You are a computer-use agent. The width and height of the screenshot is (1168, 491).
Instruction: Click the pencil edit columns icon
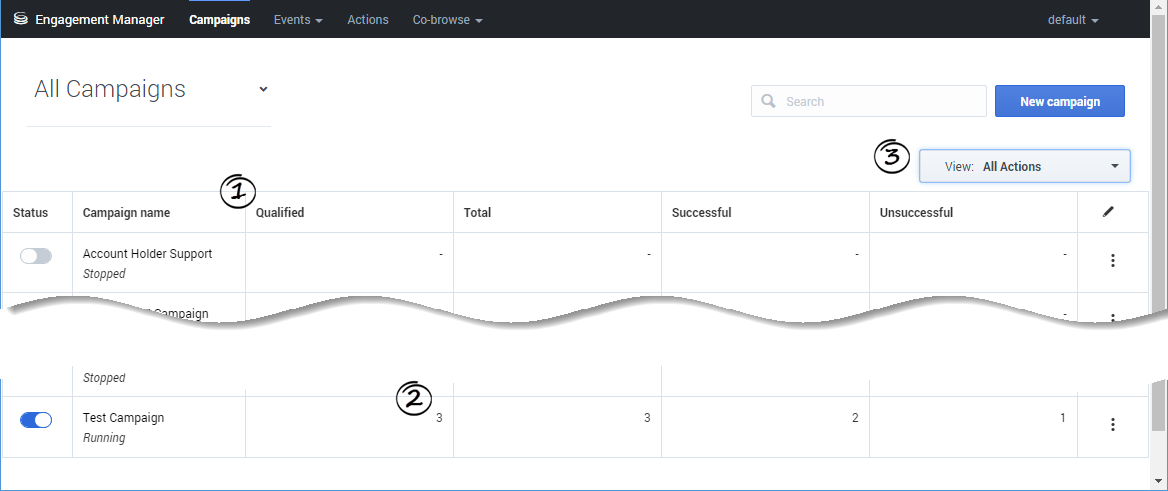coord(1108,212)
